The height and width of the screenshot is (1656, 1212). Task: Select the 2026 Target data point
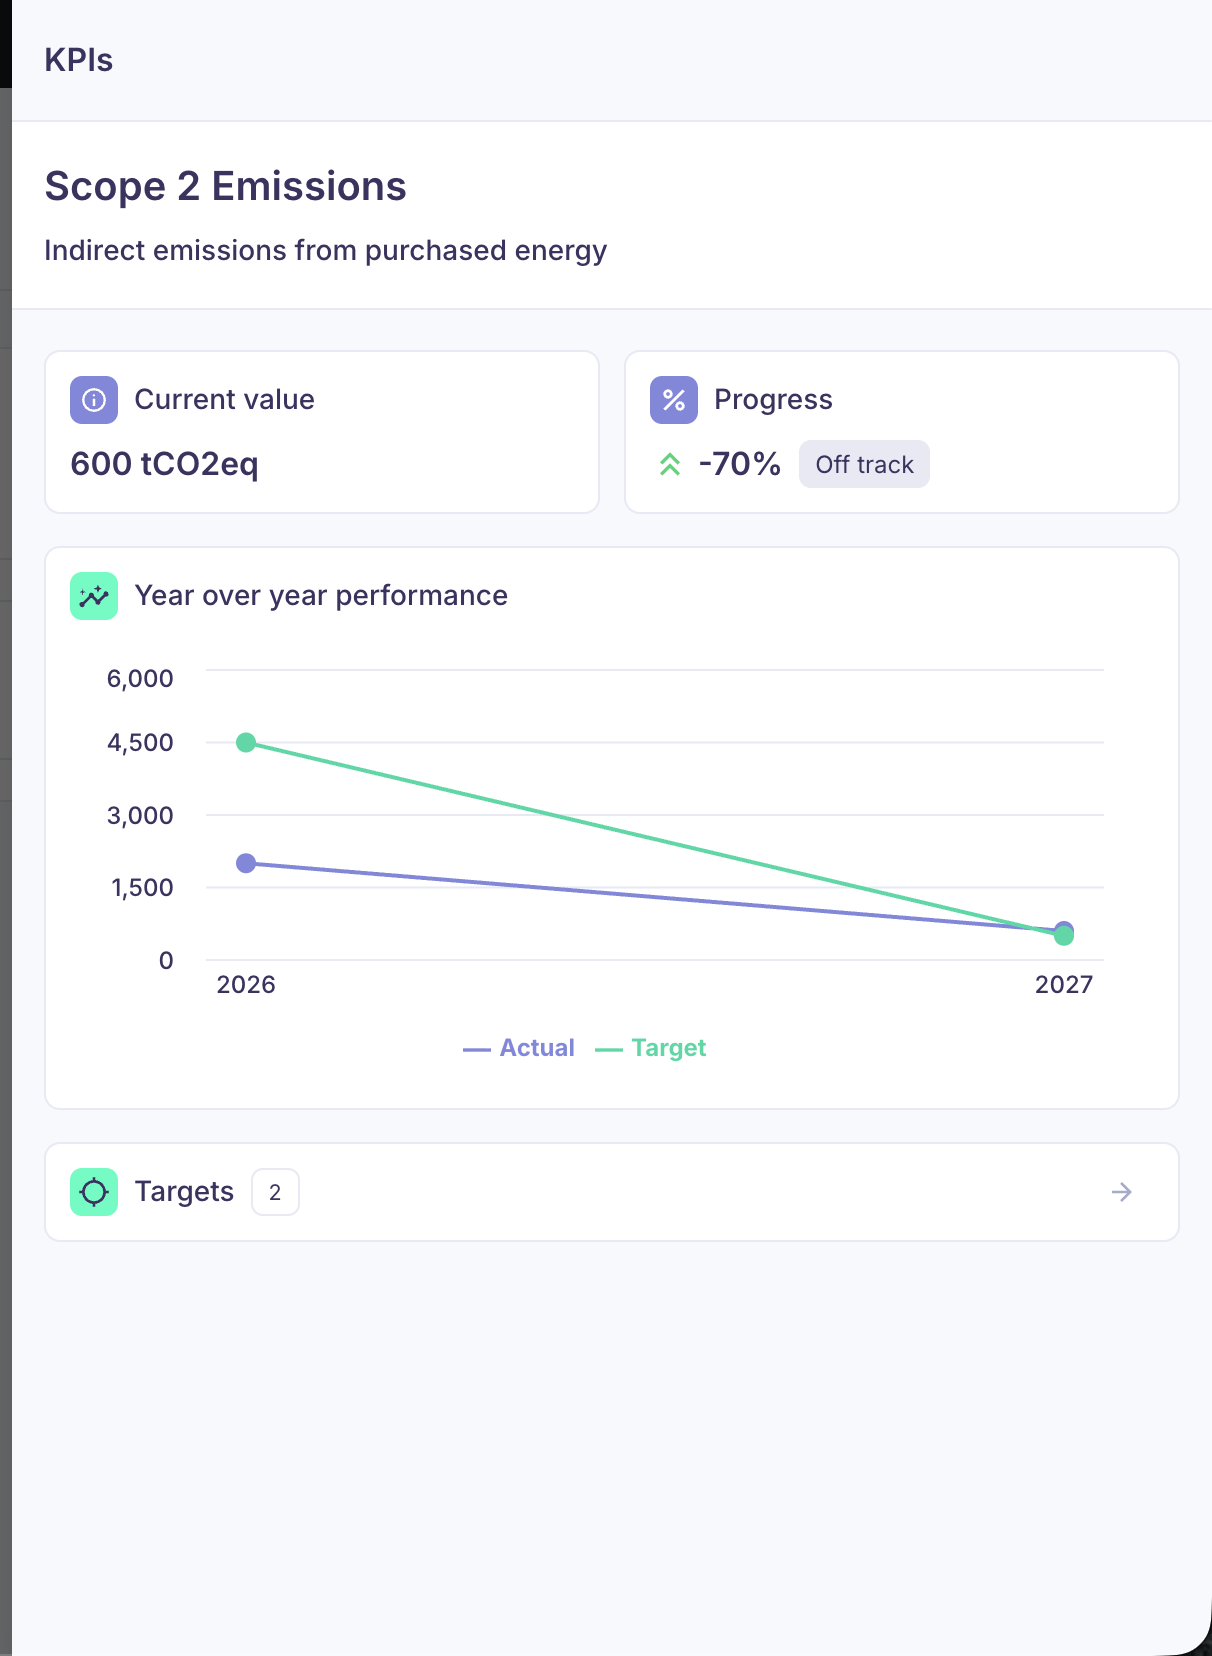pos(246,742)
